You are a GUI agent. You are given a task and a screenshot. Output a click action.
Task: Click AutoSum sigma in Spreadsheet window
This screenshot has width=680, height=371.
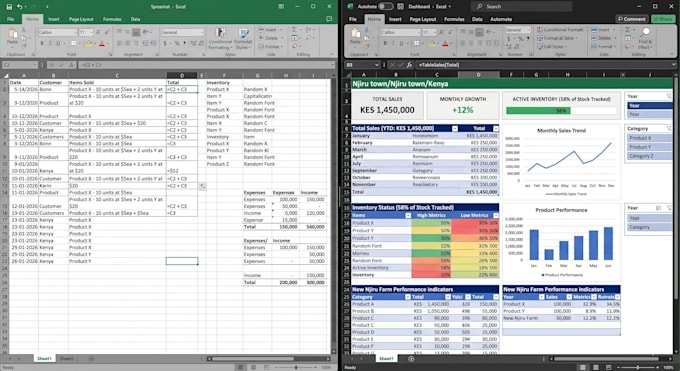(x=294, y=30)
